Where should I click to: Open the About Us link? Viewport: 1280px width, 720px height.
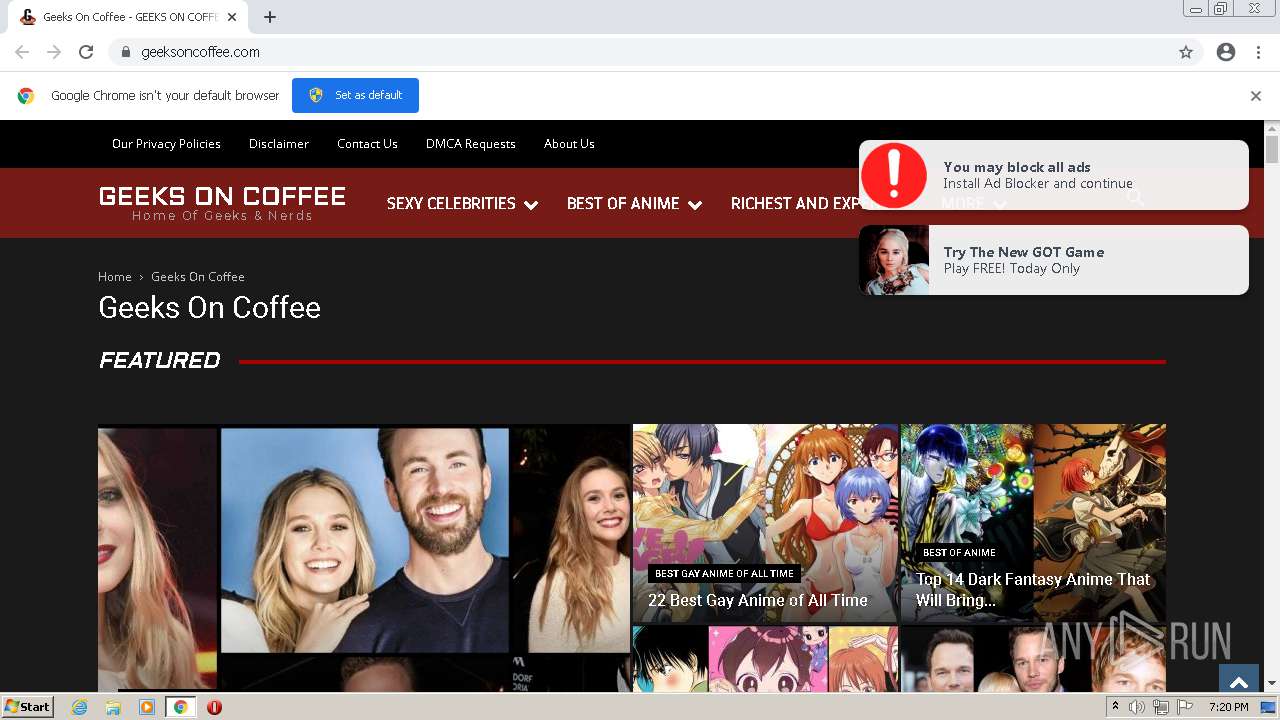[x=569, y=144]
